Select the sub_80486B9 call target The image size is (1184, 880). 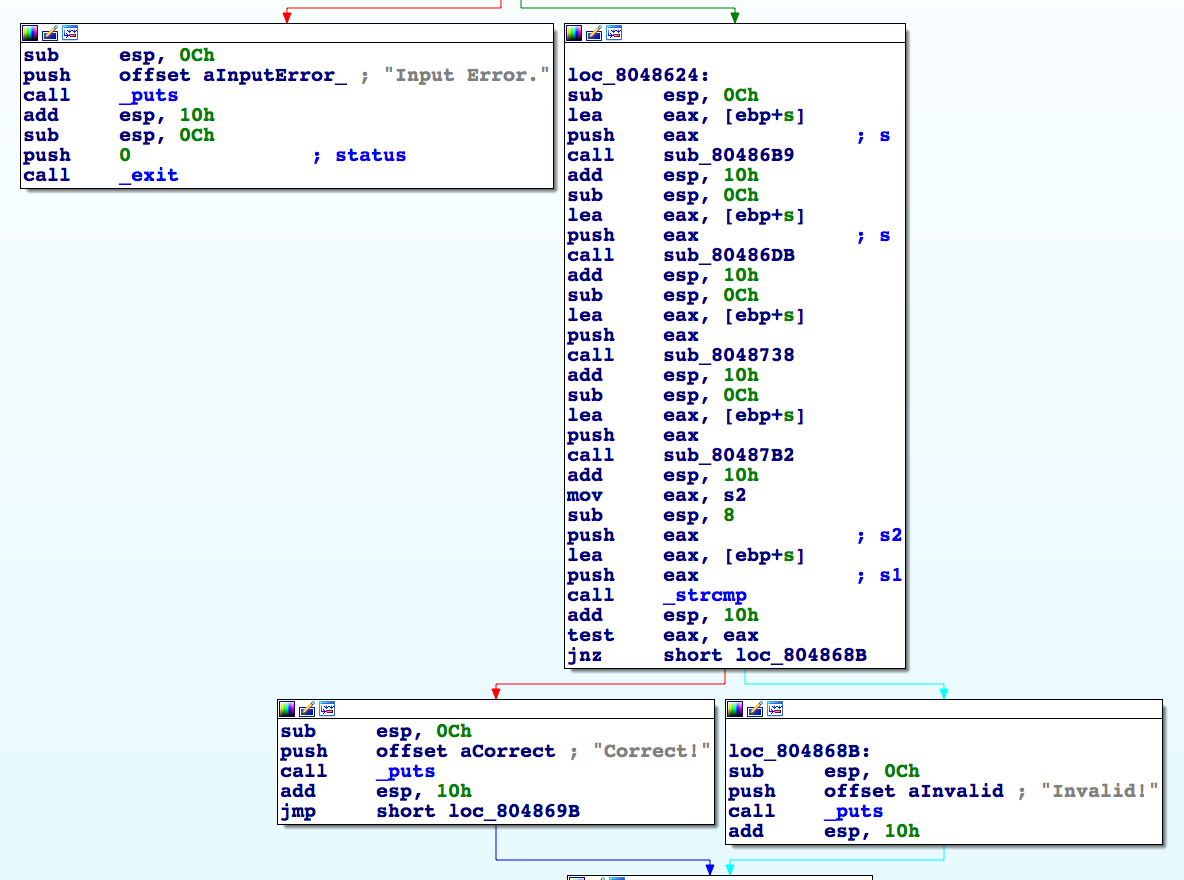coord(728,155)
